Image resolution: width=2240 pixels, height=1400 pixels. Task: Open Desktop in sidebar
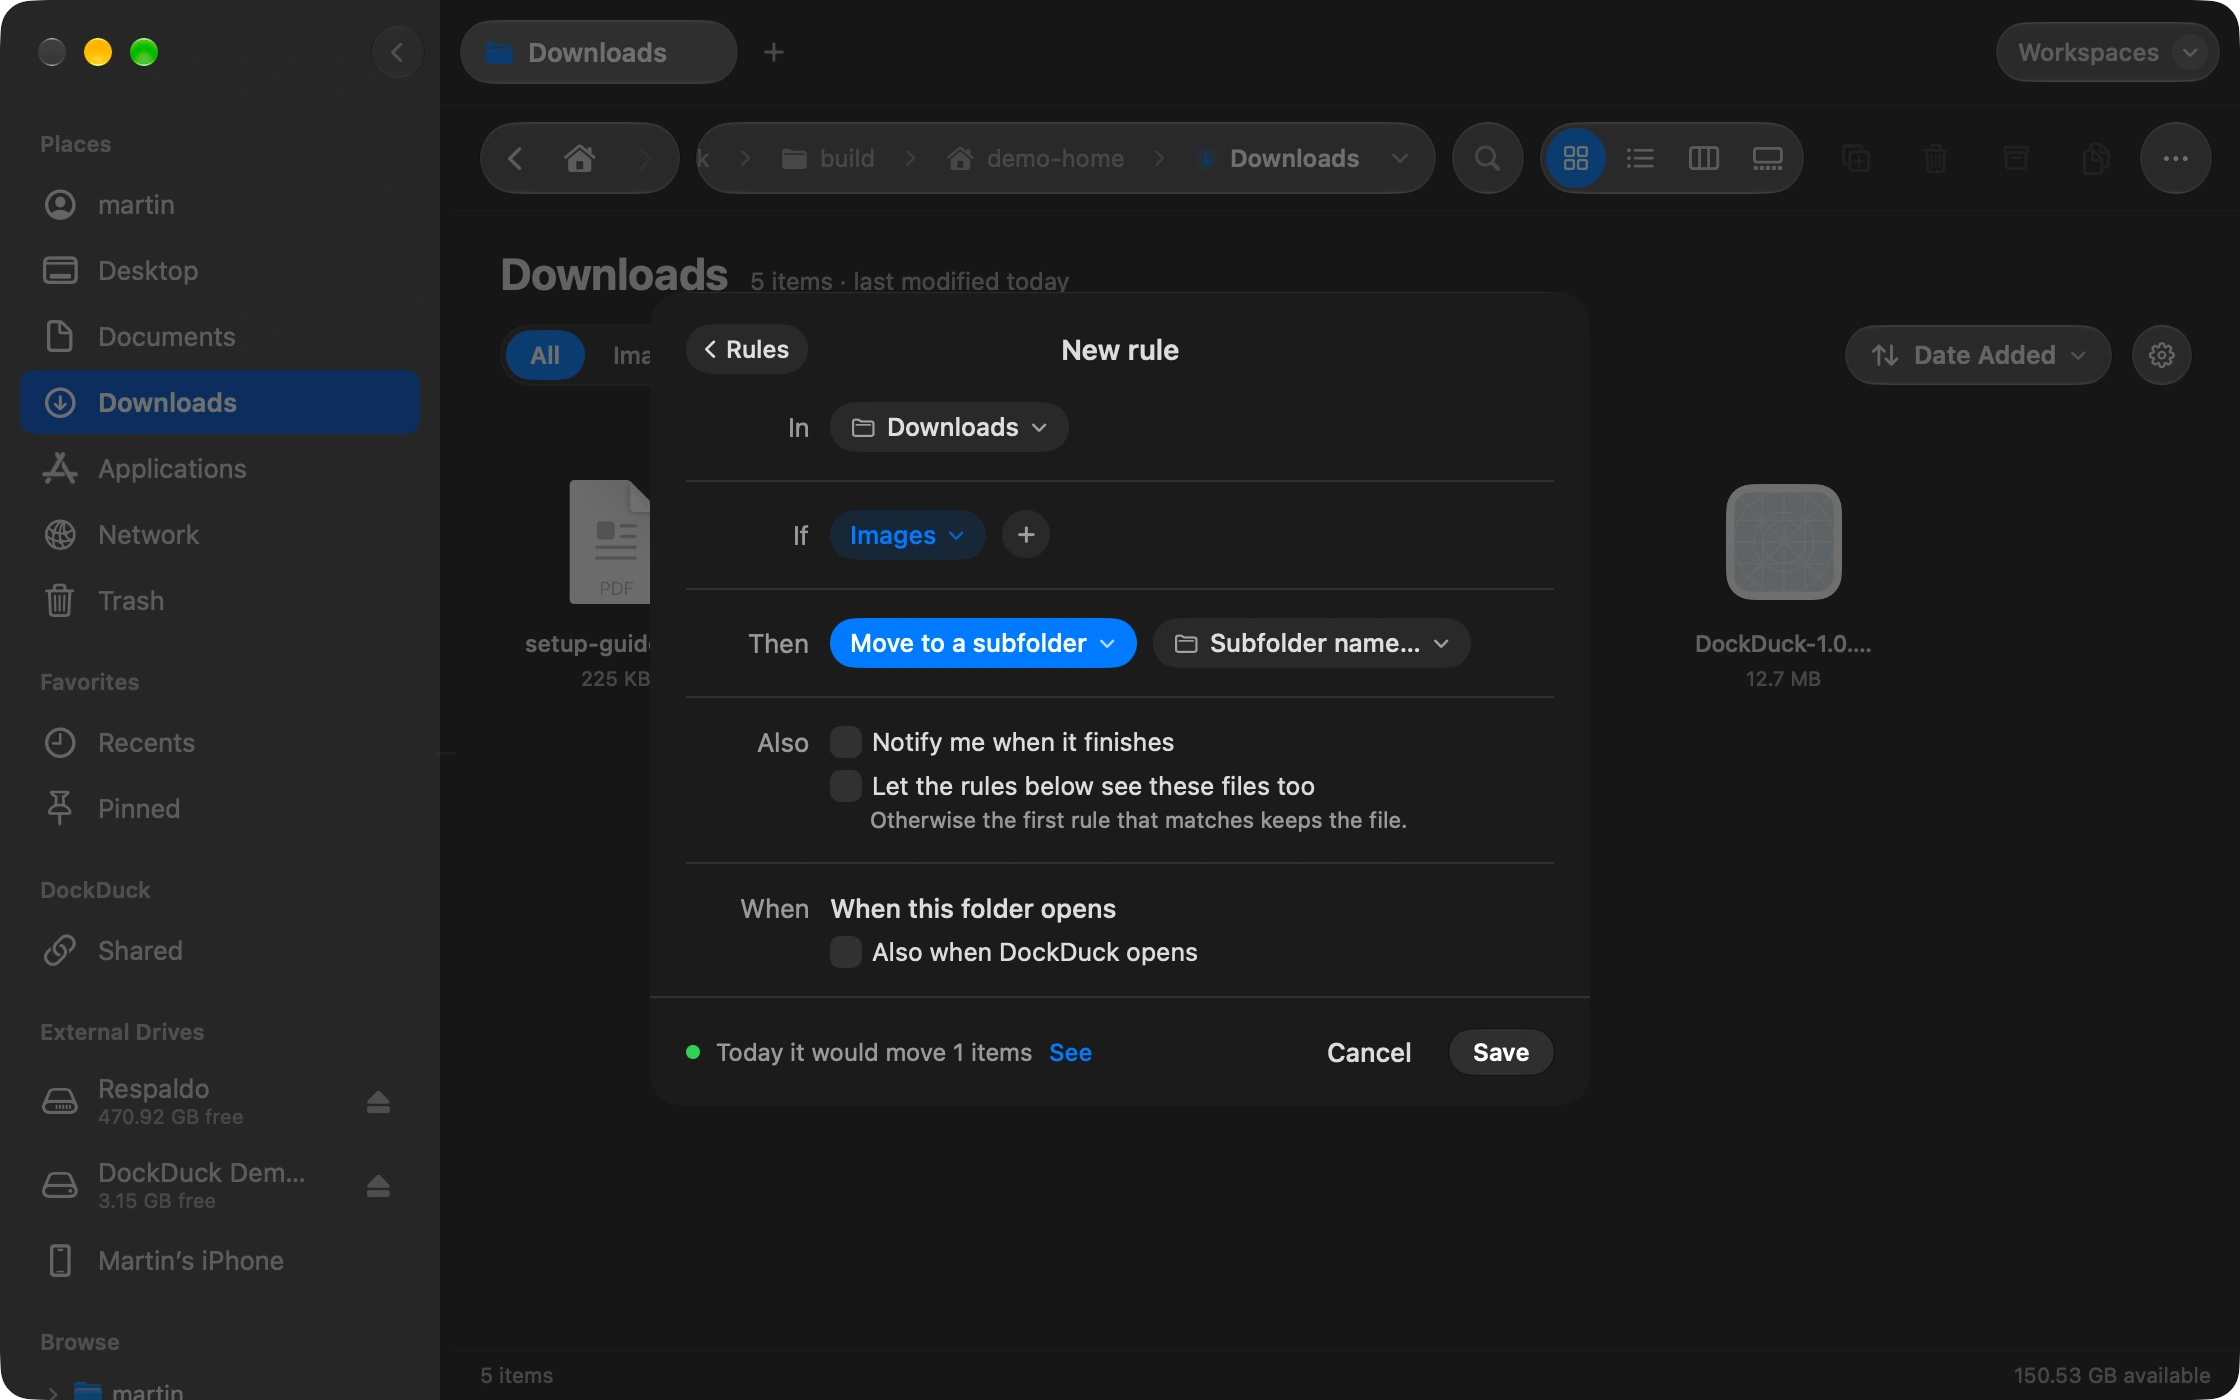tap(220, 271)
